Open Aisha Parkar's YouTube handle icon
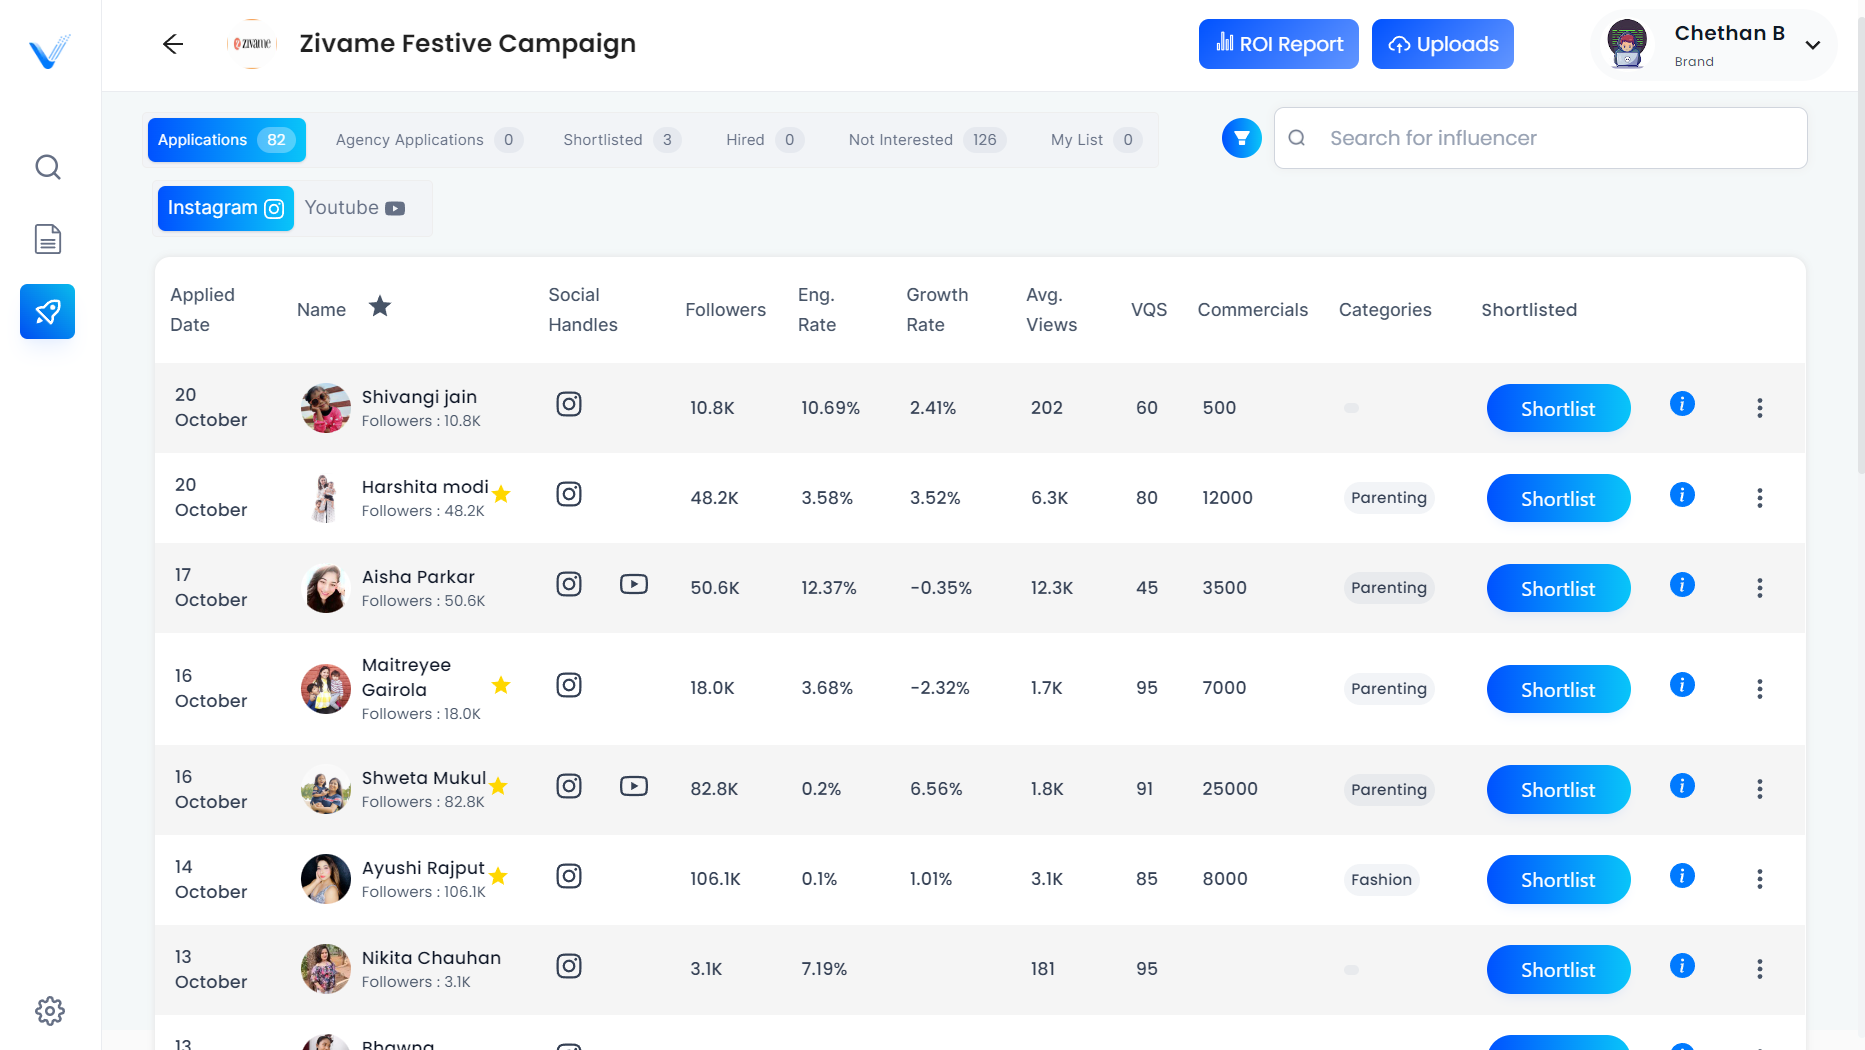 634,584
